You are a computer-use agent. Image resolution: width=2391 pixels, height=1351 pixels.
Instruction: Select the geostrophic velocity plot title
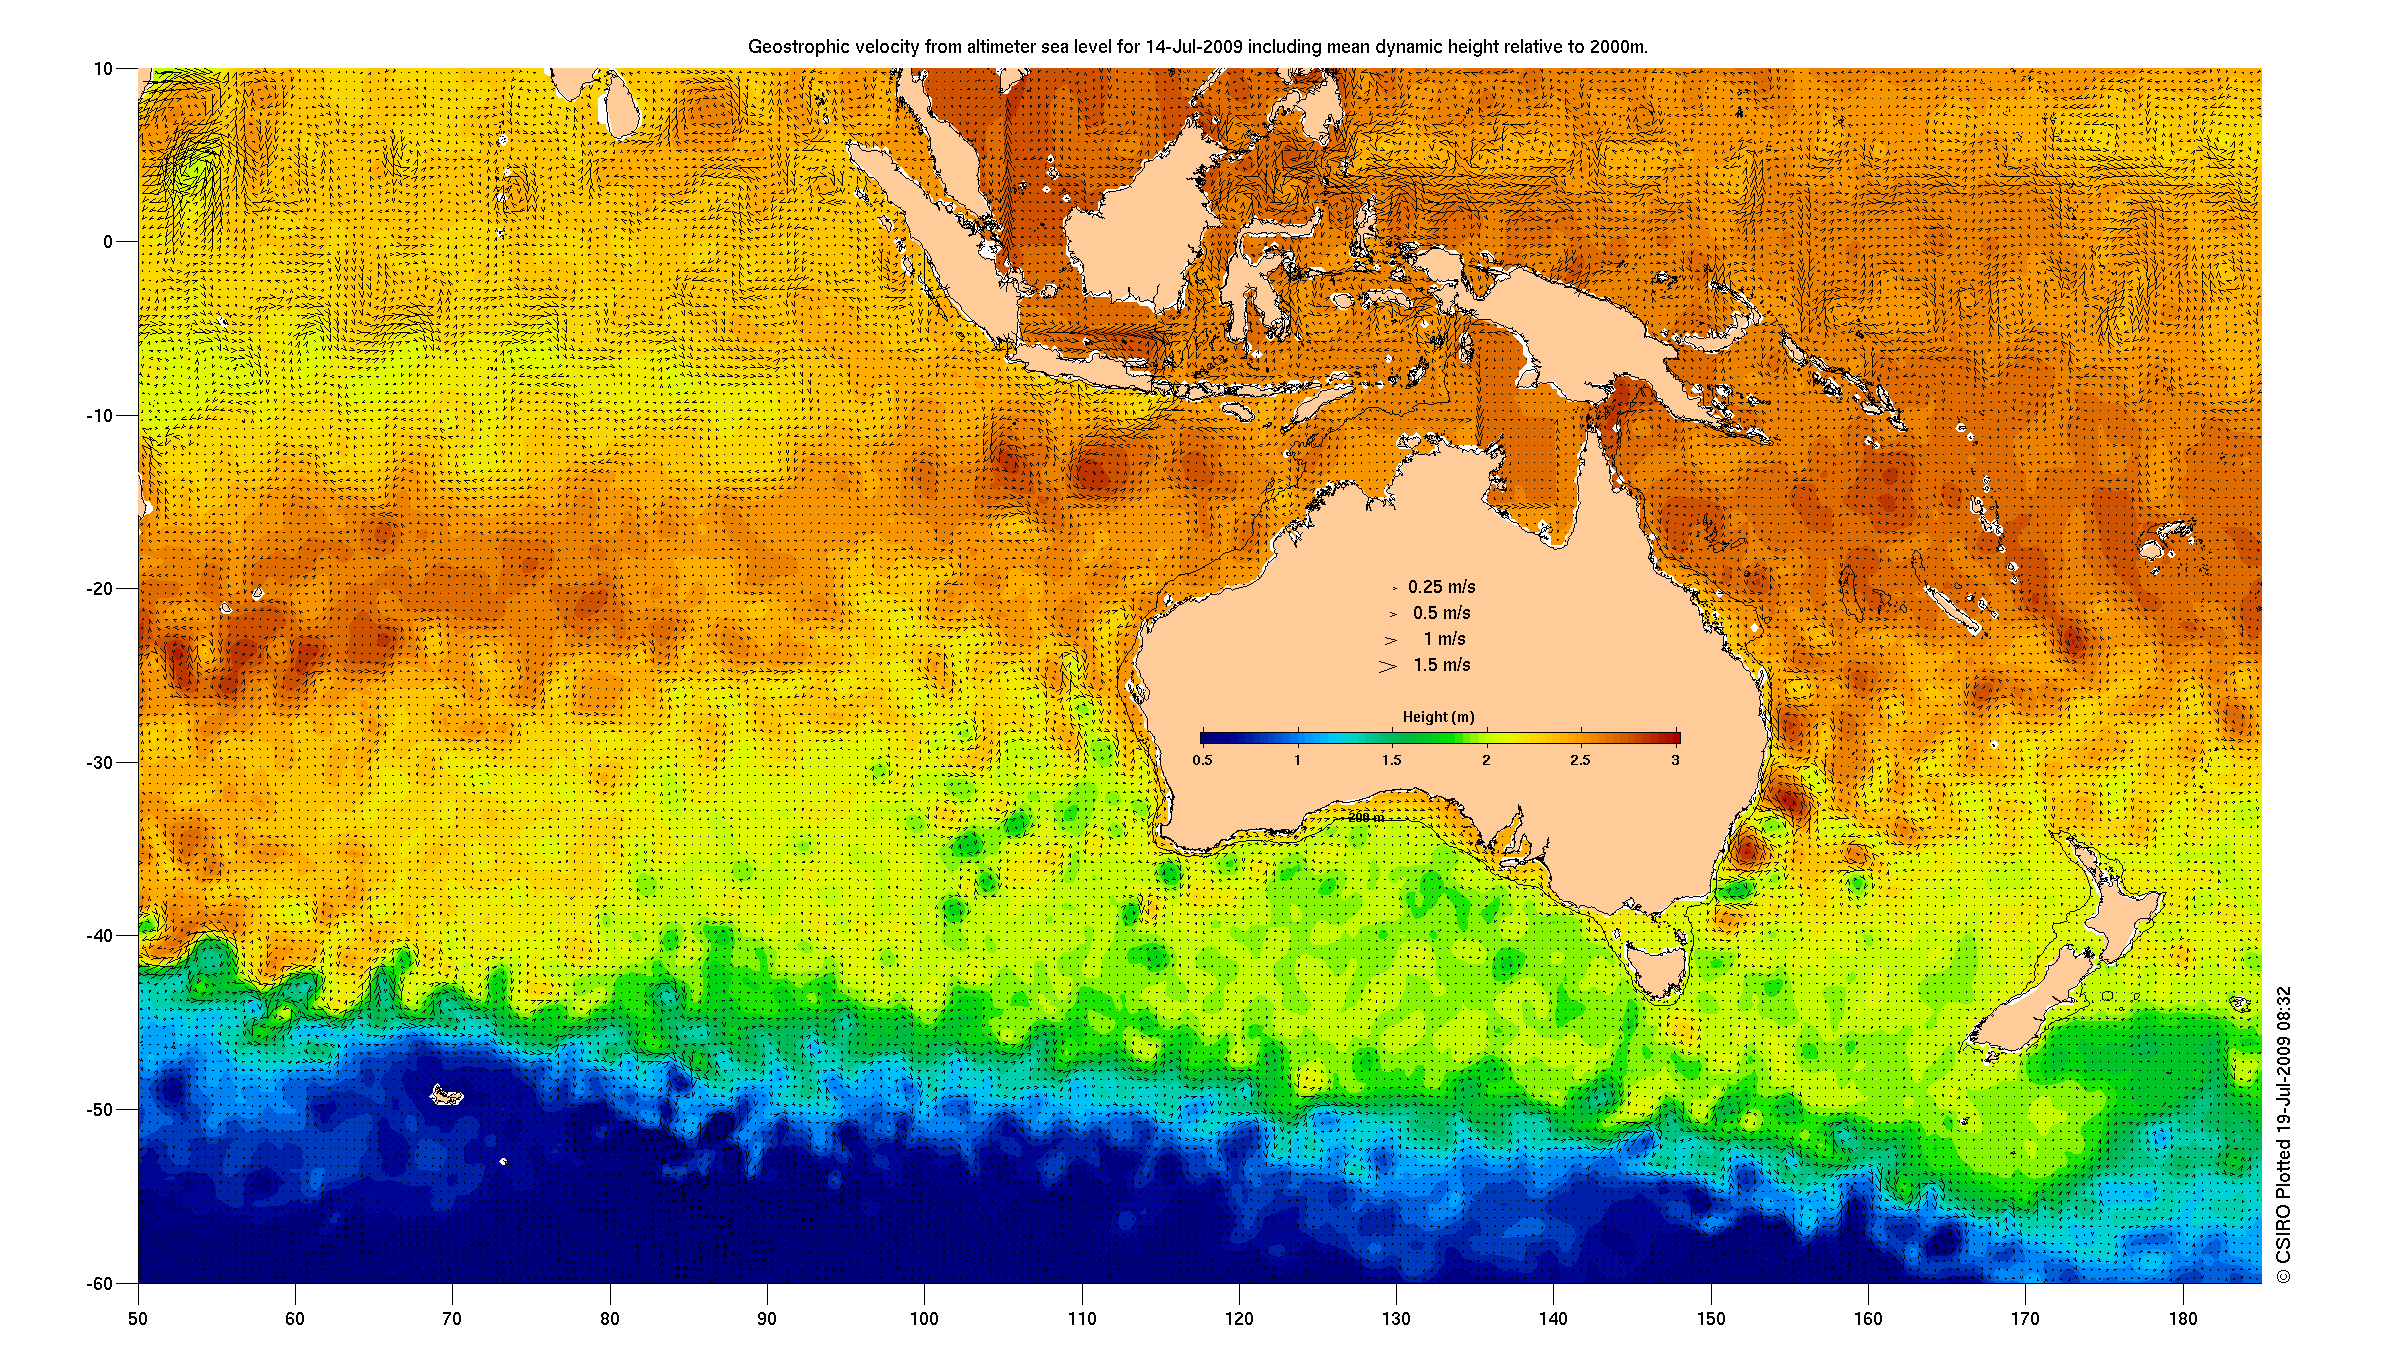pos(1198,47)
